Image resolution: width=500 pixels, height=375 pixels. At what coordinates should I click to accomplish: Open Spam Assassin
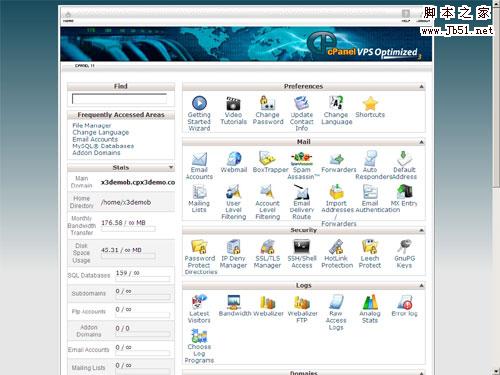point(302,159)
